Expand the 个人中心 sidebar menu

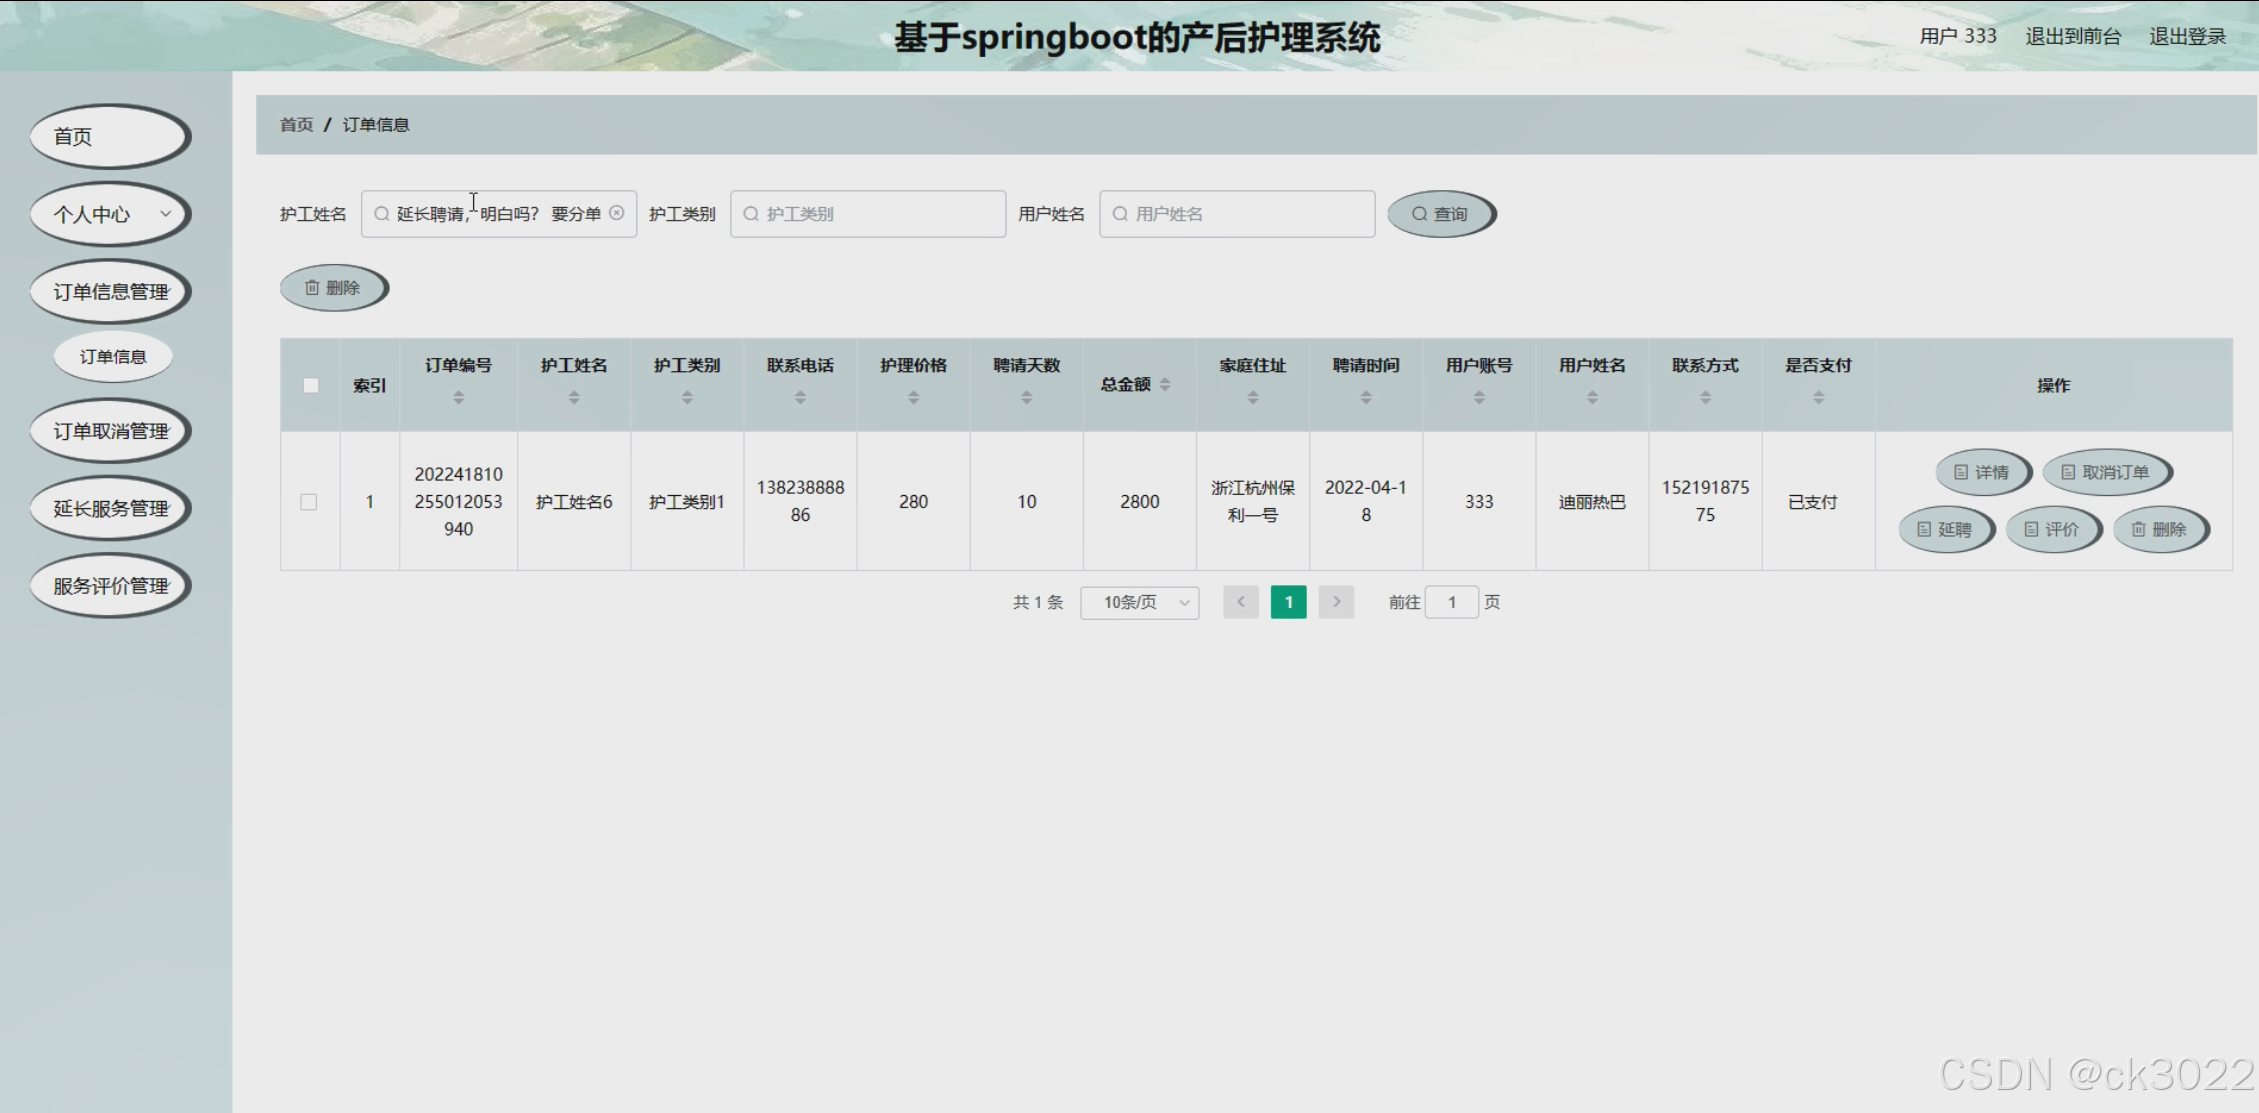pos(110,214)
